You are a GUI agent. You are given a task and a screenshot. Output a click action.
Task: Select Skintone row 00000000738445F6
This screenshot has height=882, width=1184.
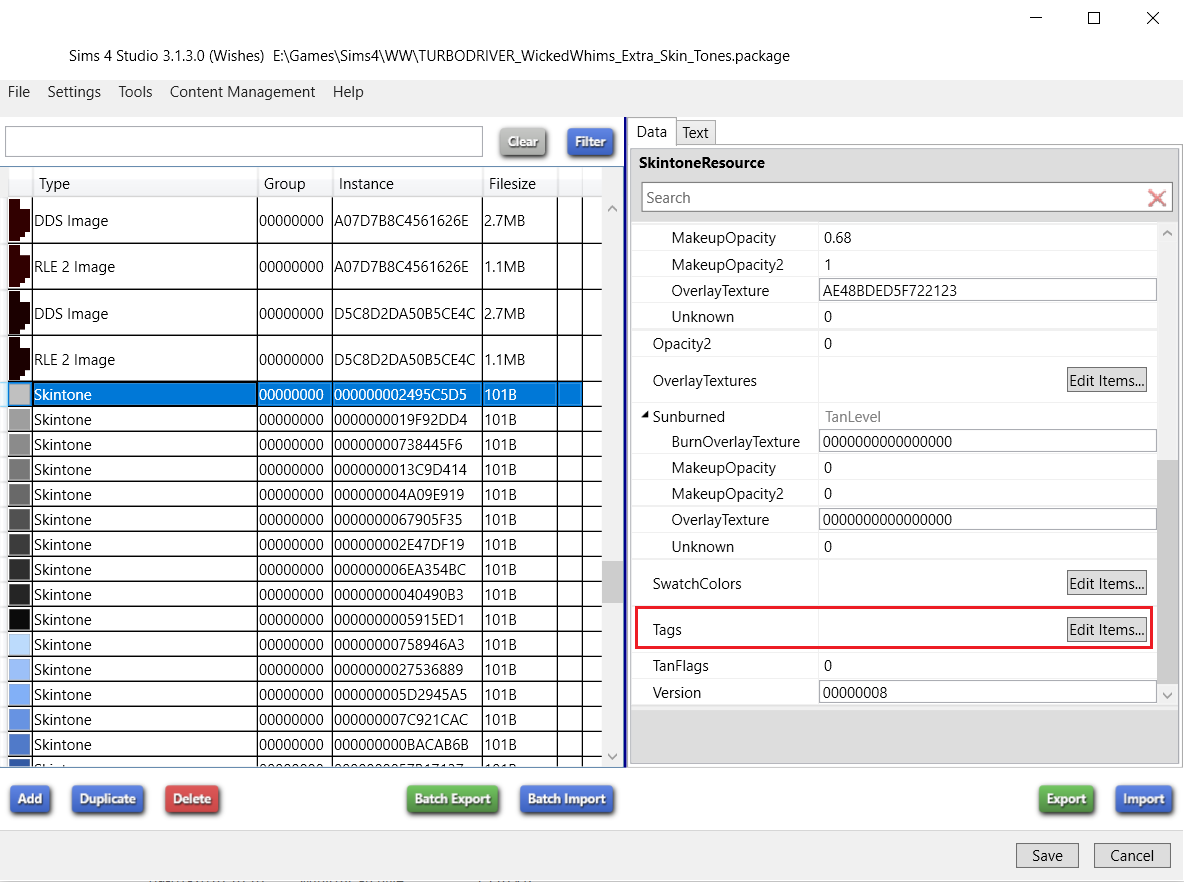(x=295, y=444)
